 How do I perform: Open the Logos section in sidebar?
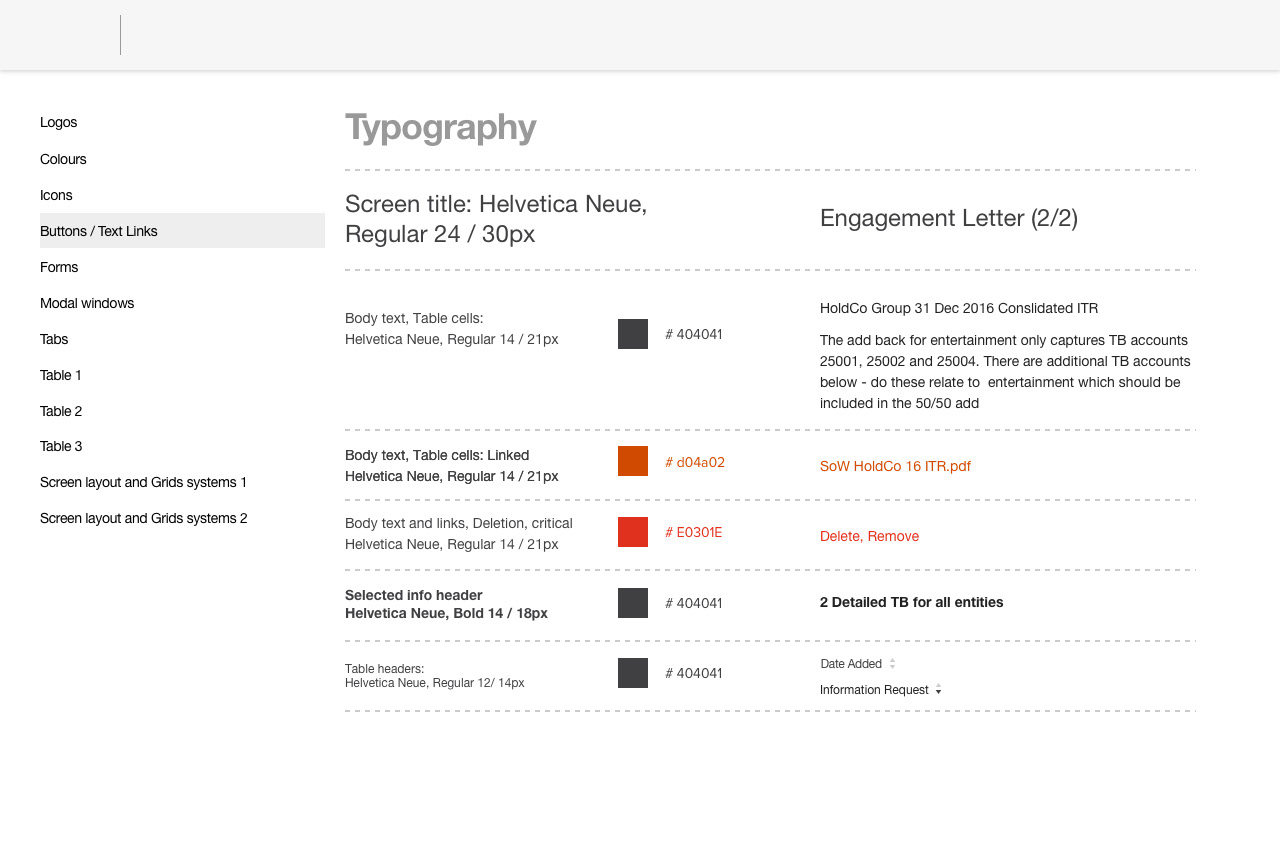[58, 122]
